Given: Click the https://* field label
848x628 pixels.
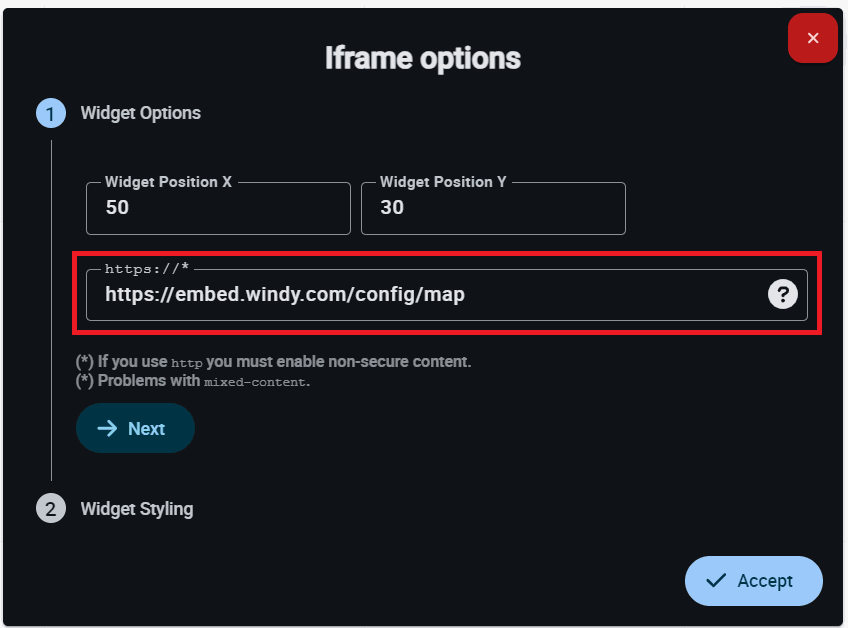Looking at the screenshot, I should click(x=147, y=268).
